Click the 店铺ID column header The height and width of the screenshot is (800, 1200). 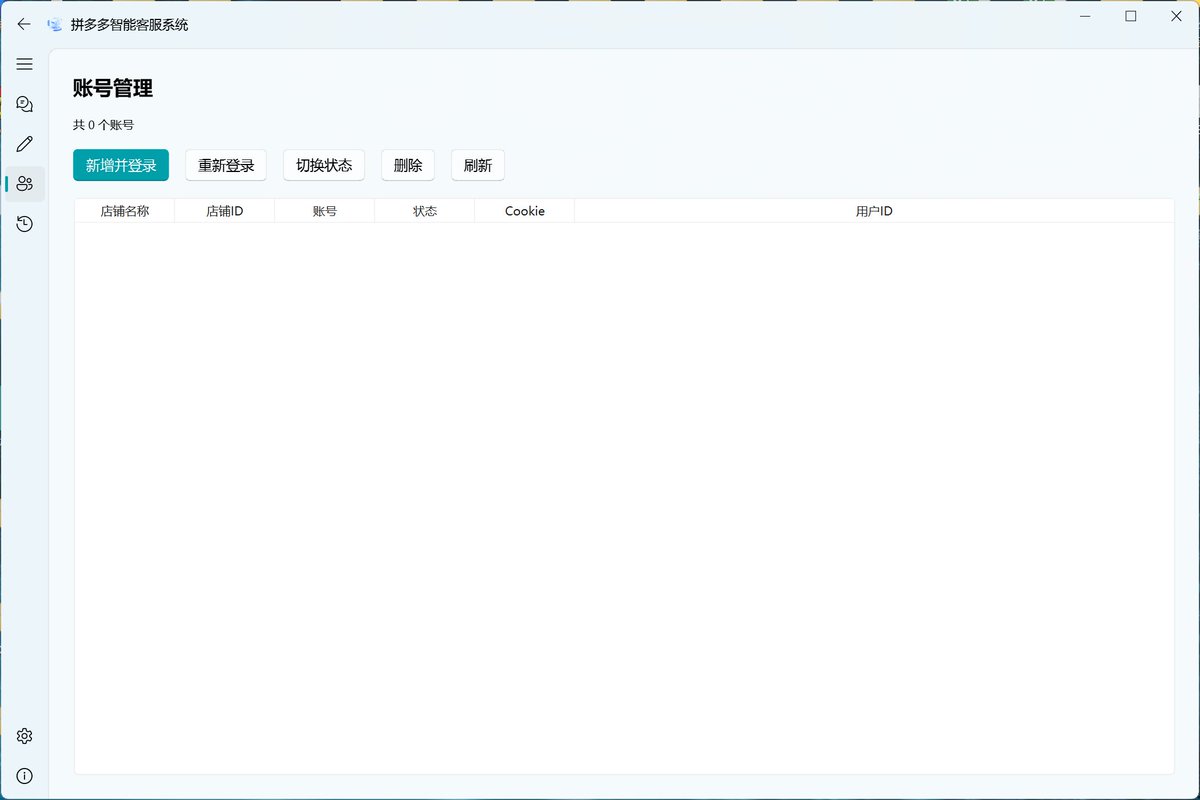click(x=225, y=211)
